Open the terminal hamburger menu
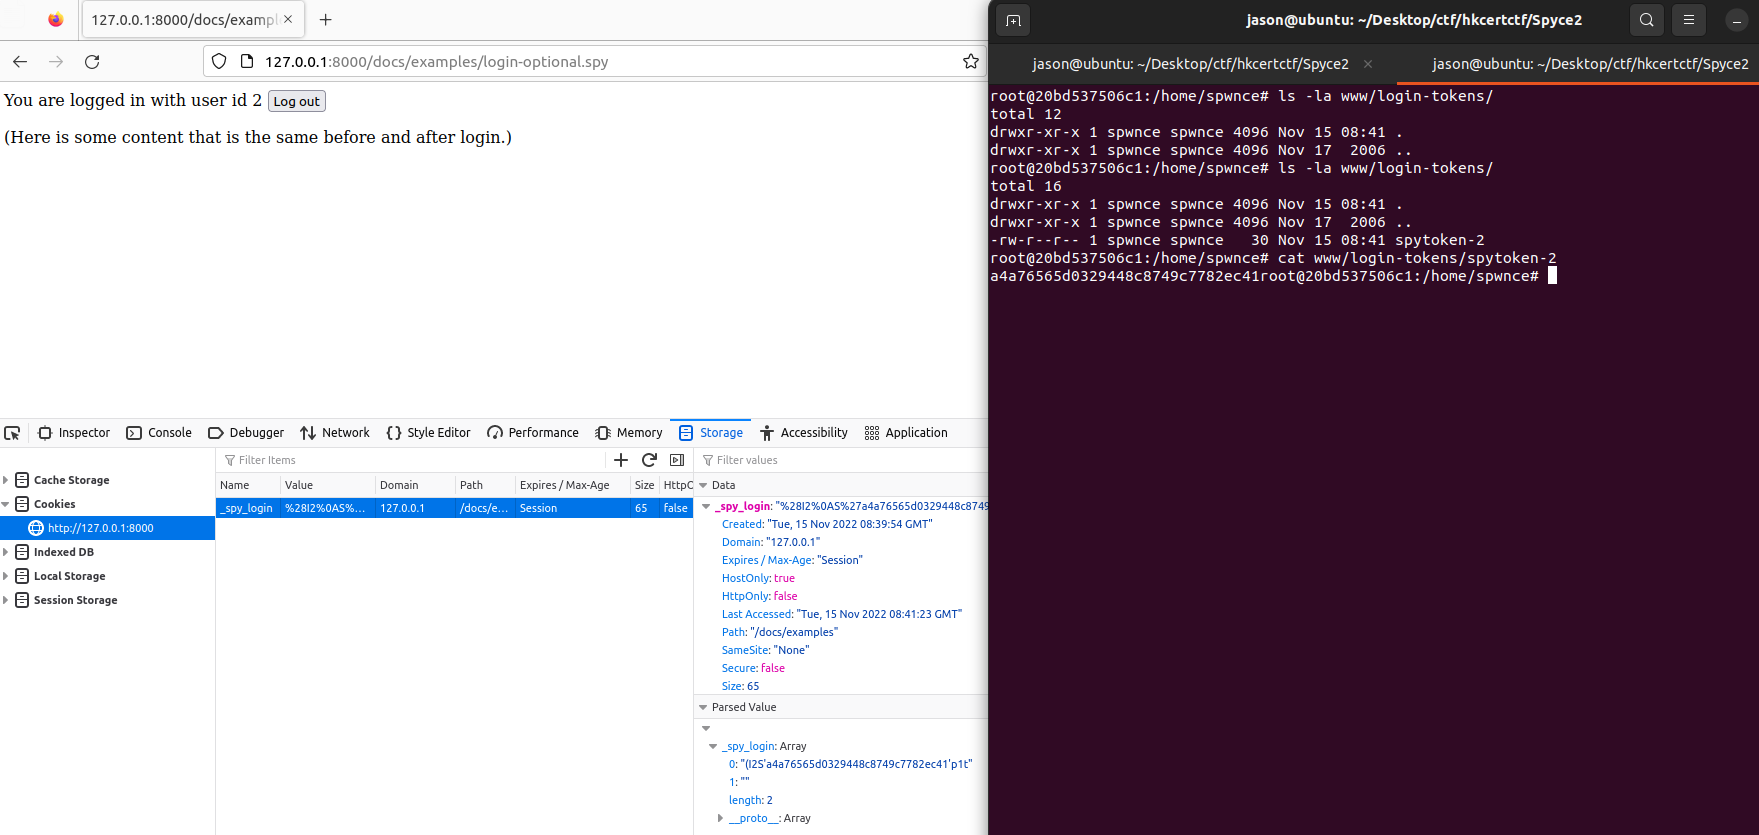Viewport: 1759px width, 835px height. (1688, 20)
